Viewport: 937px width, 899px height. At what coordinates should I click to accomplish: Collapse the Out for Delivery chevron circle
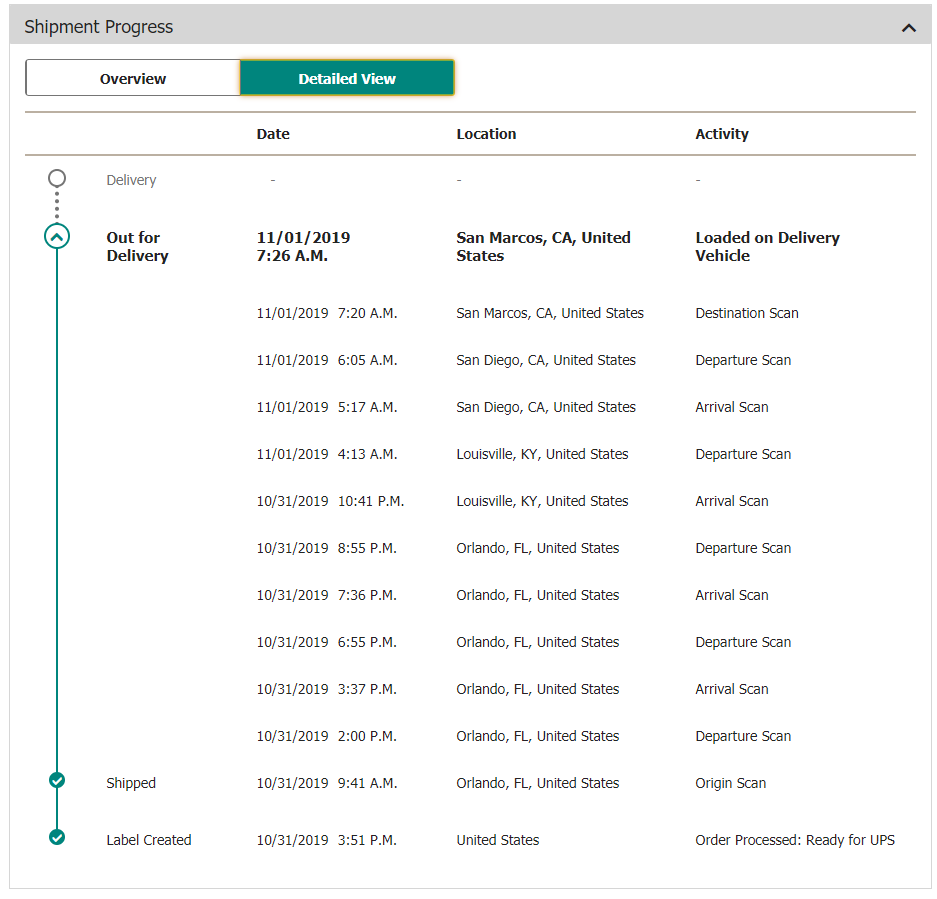[57, 237]
